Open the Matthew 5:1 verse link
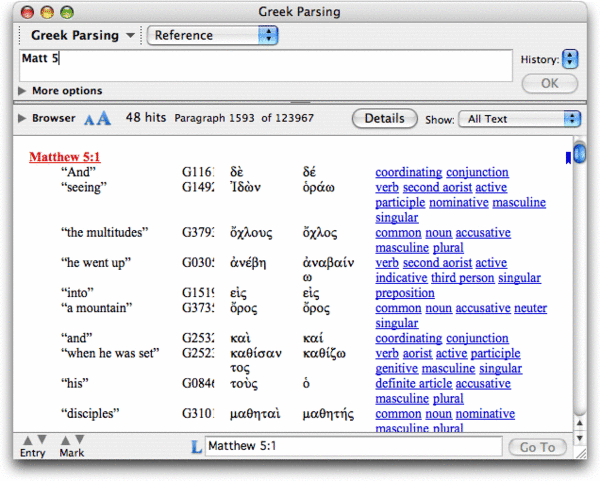Screen dimensions: 600x481 pyautogui.click(x=64, y=157)
